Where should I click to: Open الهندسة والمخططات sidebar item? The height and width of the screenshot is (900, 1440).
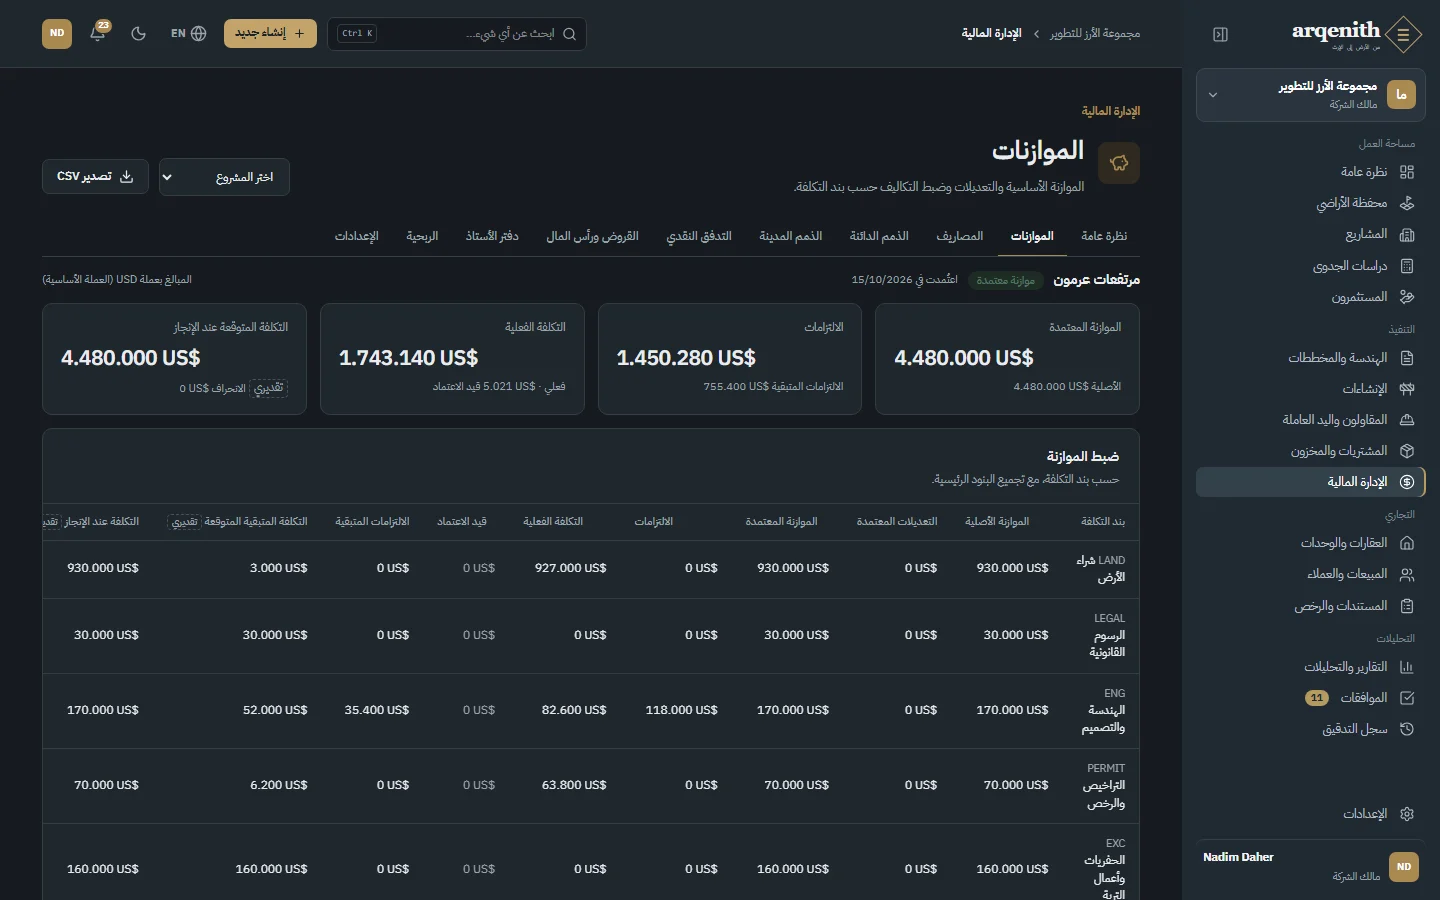pos(1310,358)
